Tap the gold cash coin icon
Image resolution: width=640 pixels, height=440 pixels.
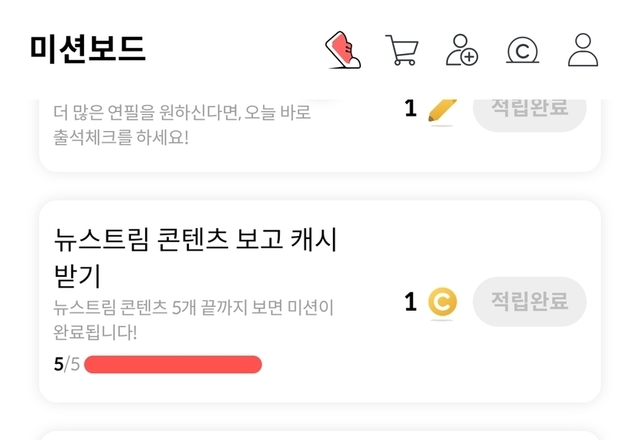442,301
